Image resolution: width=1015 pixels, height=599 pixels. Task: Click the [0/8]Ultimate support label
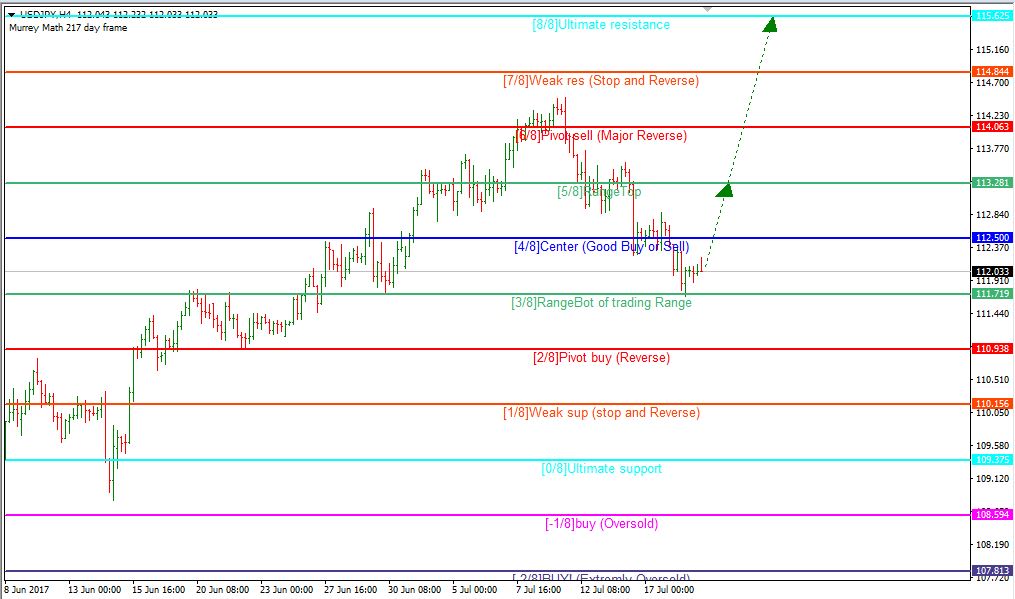click(x=601, y=469)
